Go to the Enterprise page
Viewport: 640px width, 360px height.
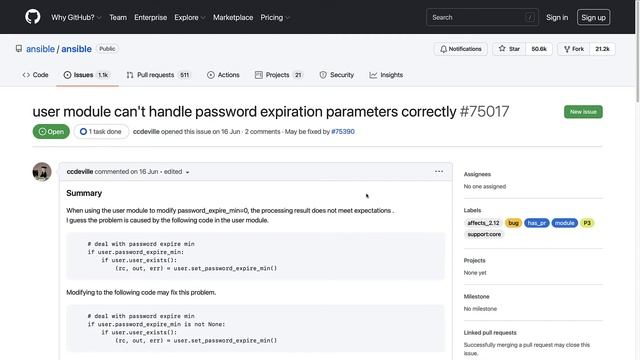pos(151,18)
